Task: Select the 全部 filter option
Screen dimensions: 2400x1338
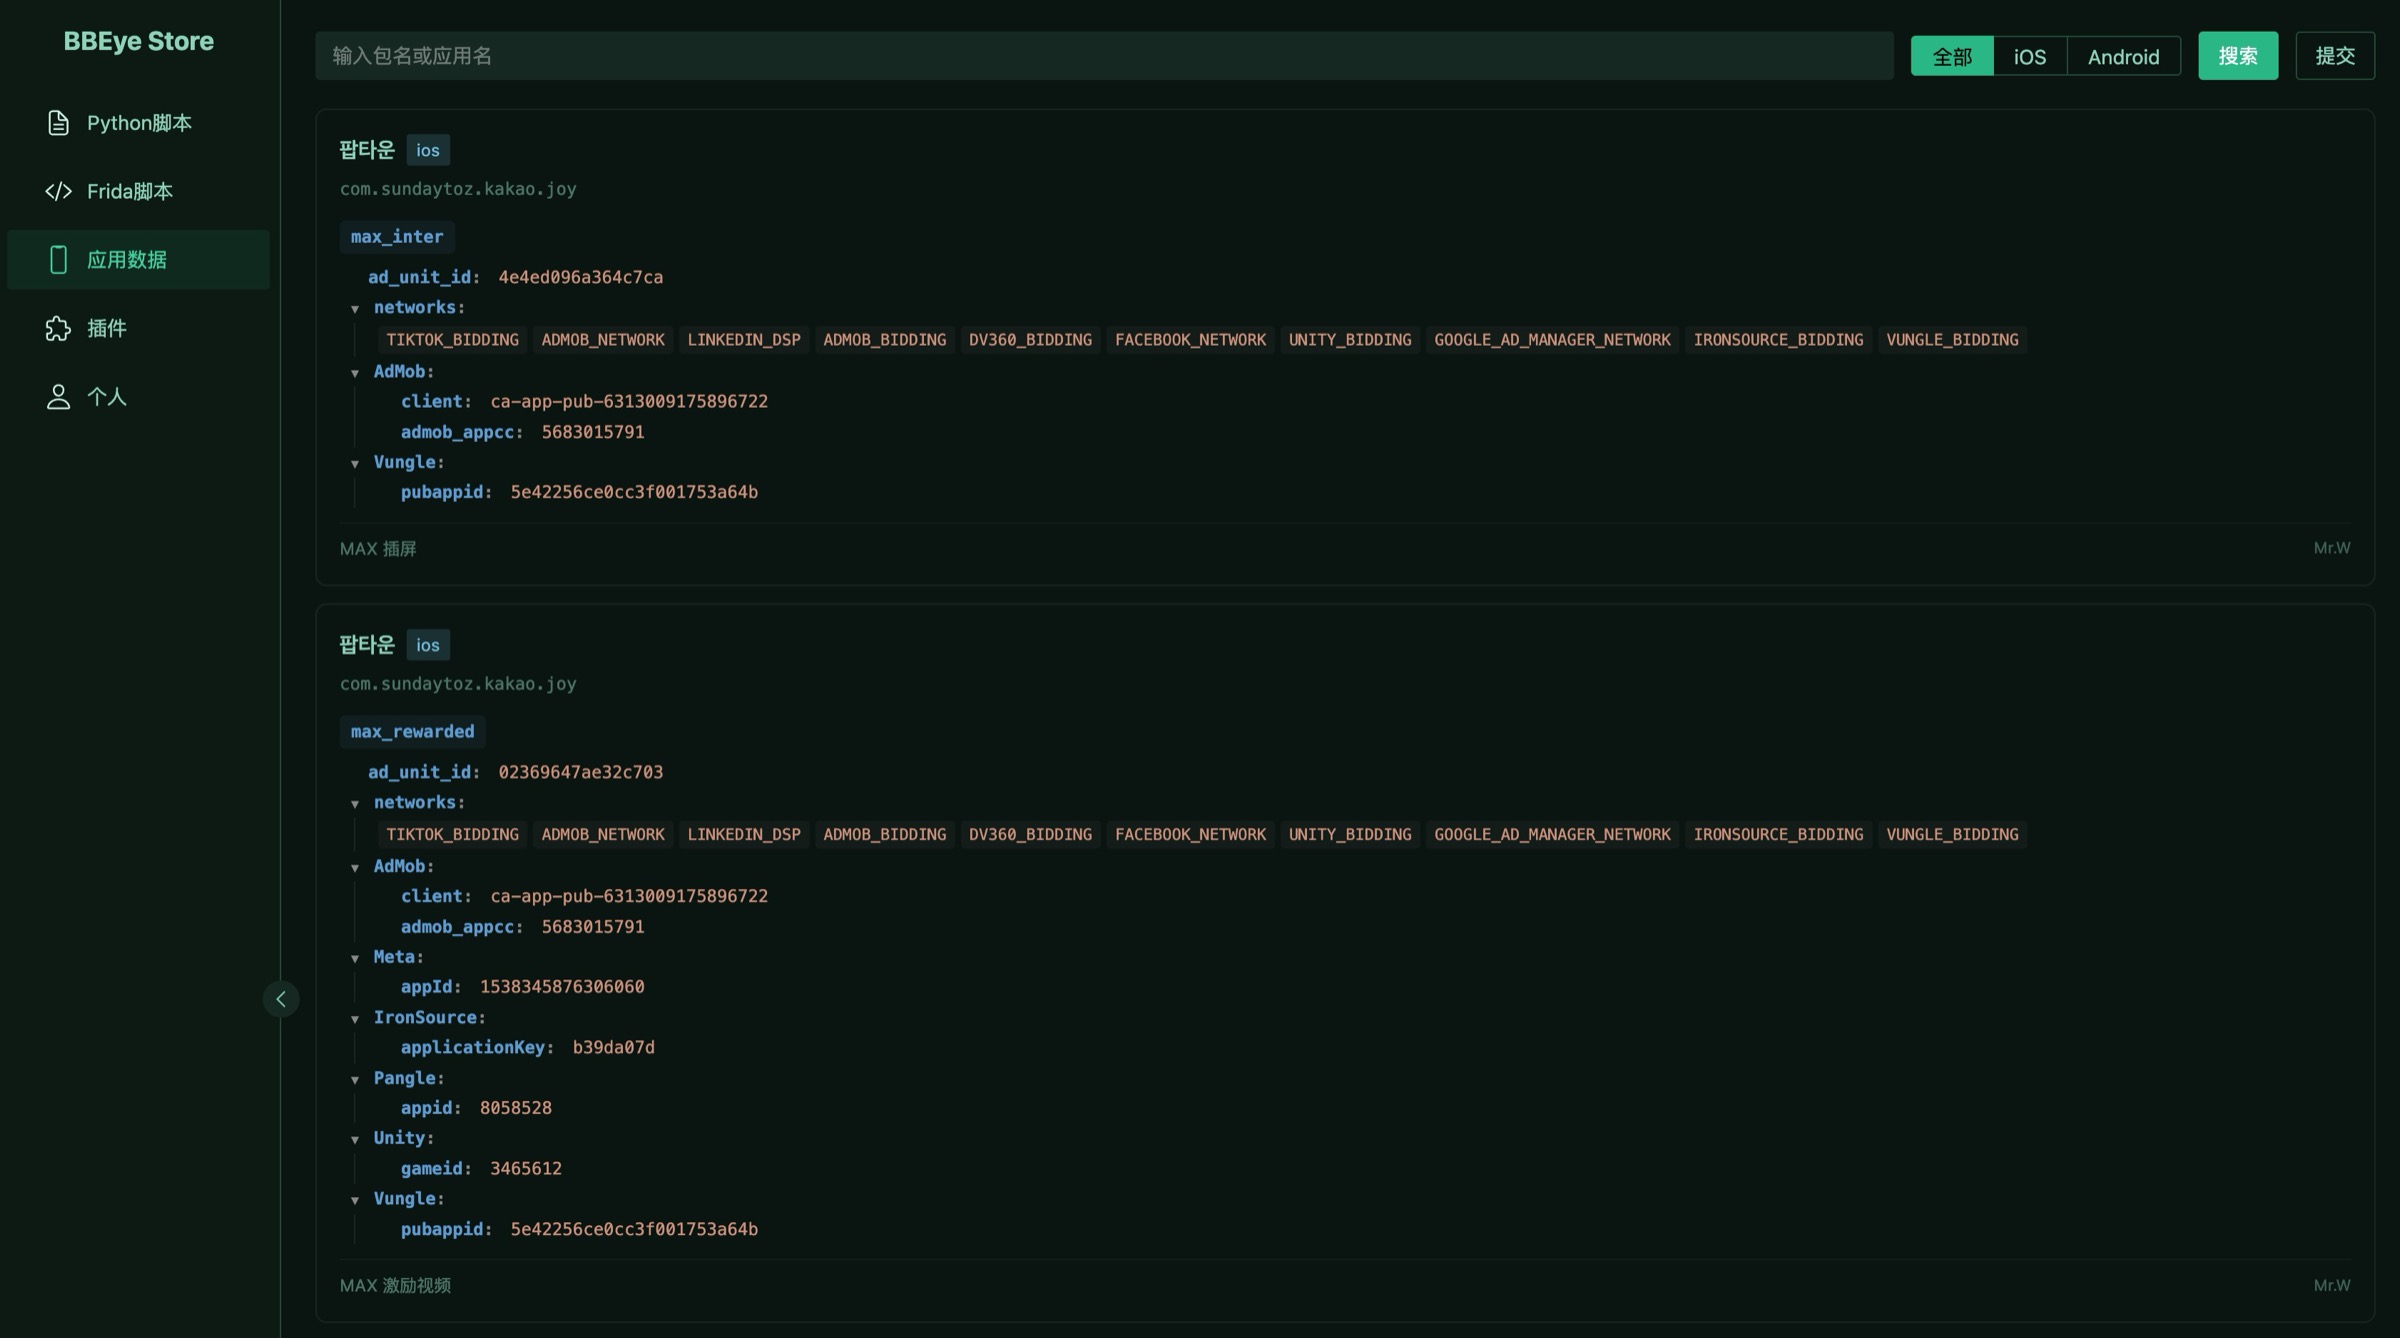Action: (1952, 56)
